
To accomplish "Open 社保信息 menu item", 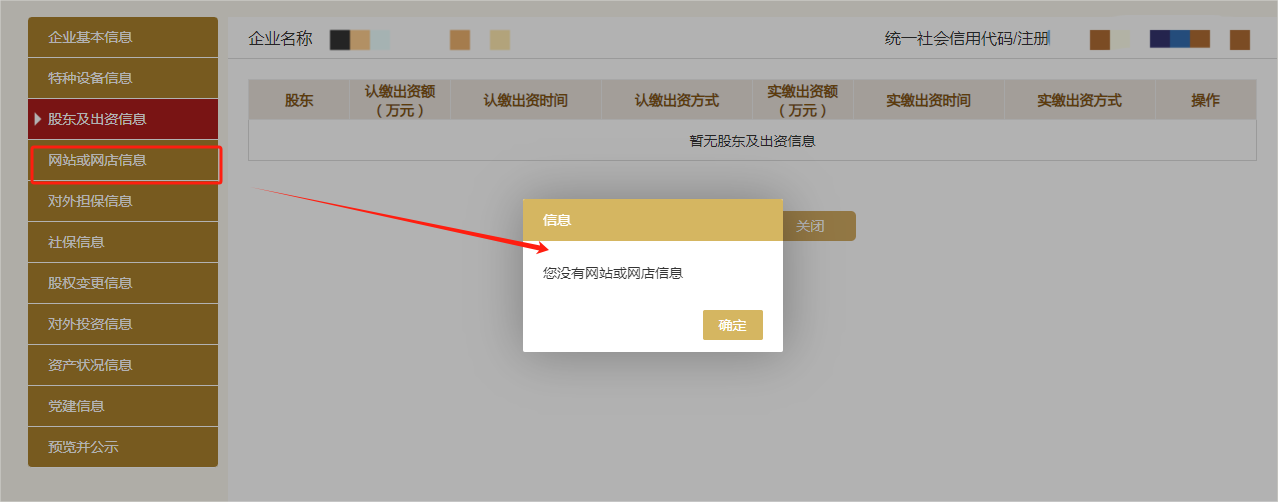I will [123, 242].
